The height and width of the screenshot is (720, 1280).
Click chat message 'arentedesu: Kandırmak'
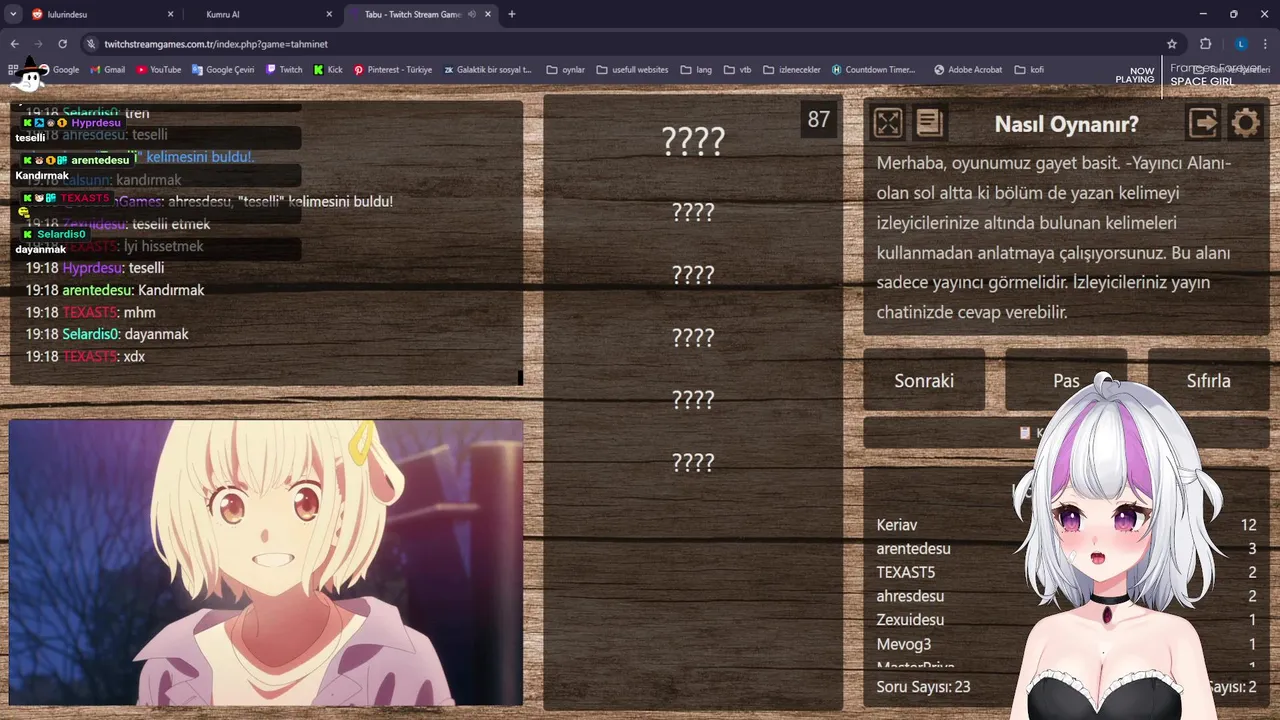[115, 290]
